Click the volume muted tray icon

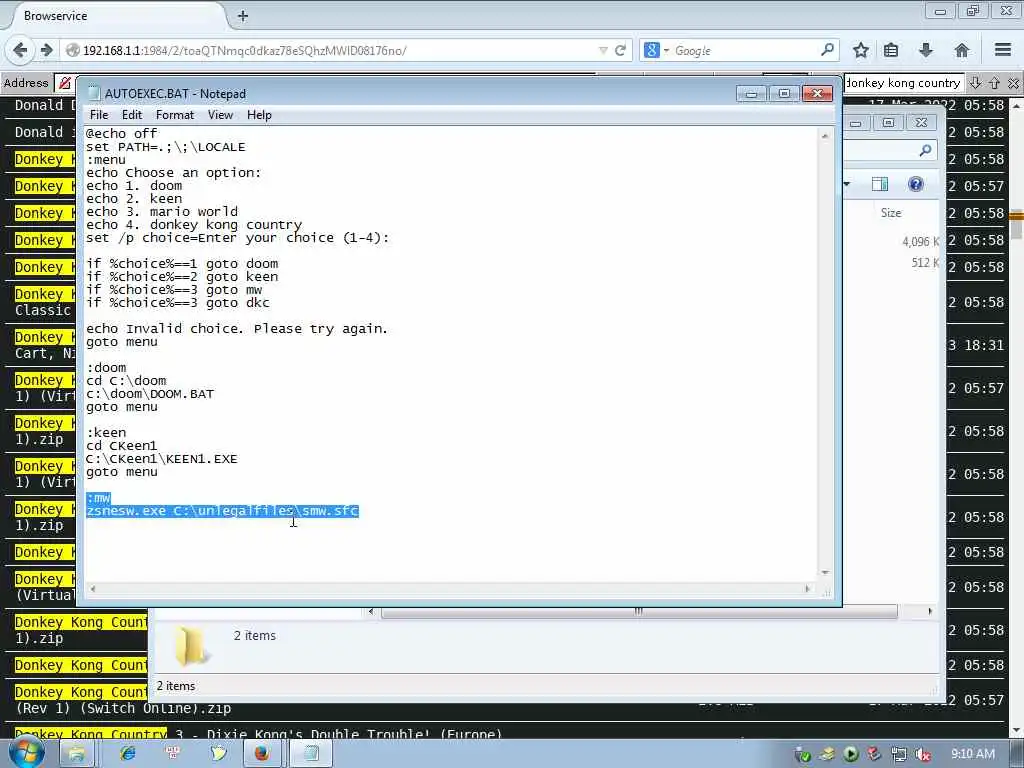(x=923, y=754)
